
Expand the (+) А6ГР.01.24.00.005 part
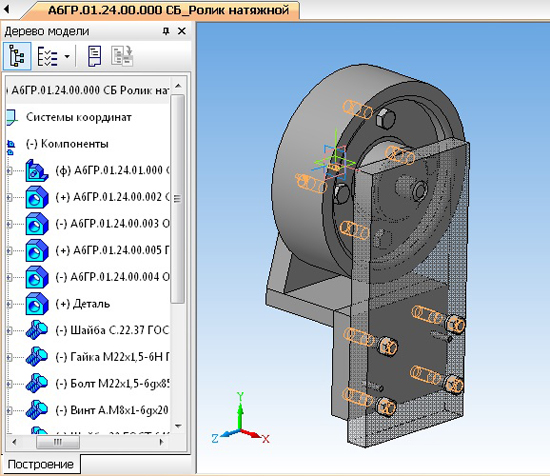coord(9,251)
